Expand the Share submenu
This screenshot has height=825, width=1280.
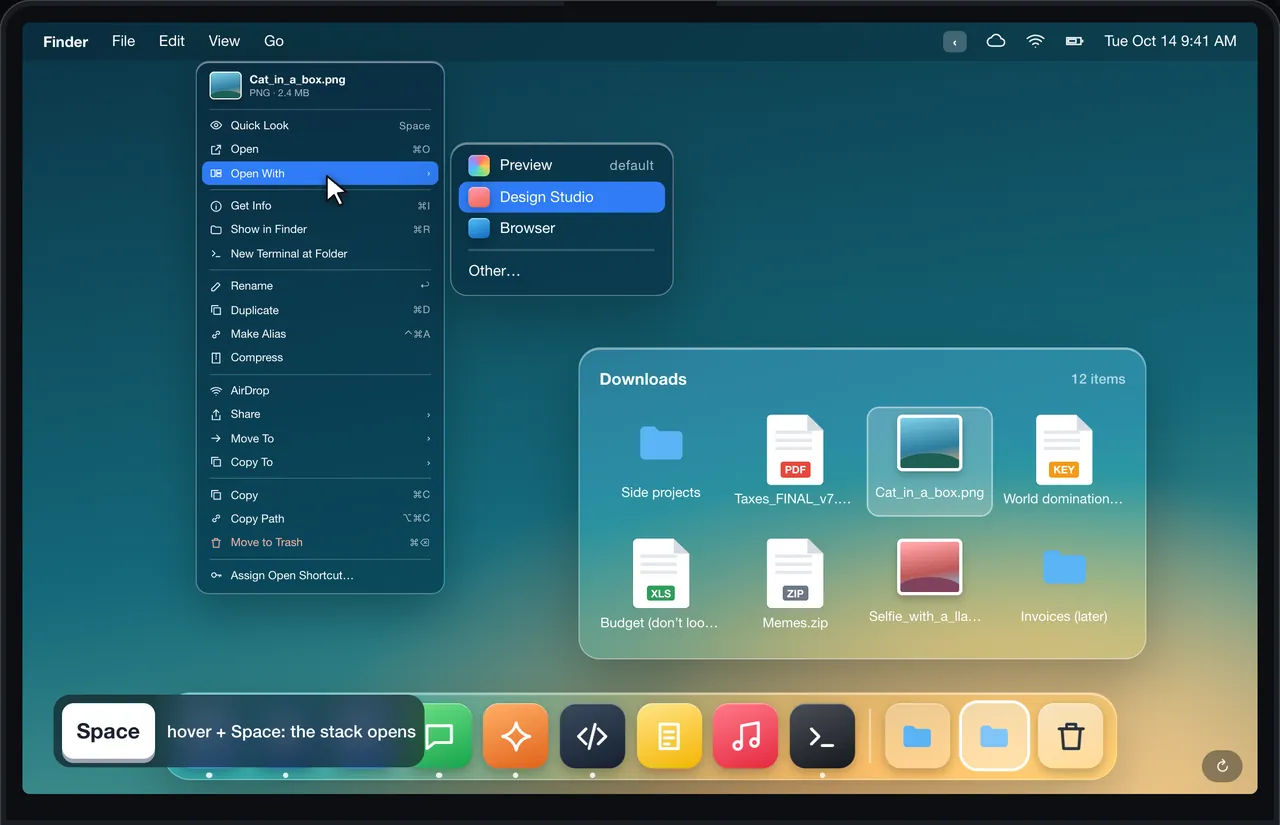(x=320, y=414)
